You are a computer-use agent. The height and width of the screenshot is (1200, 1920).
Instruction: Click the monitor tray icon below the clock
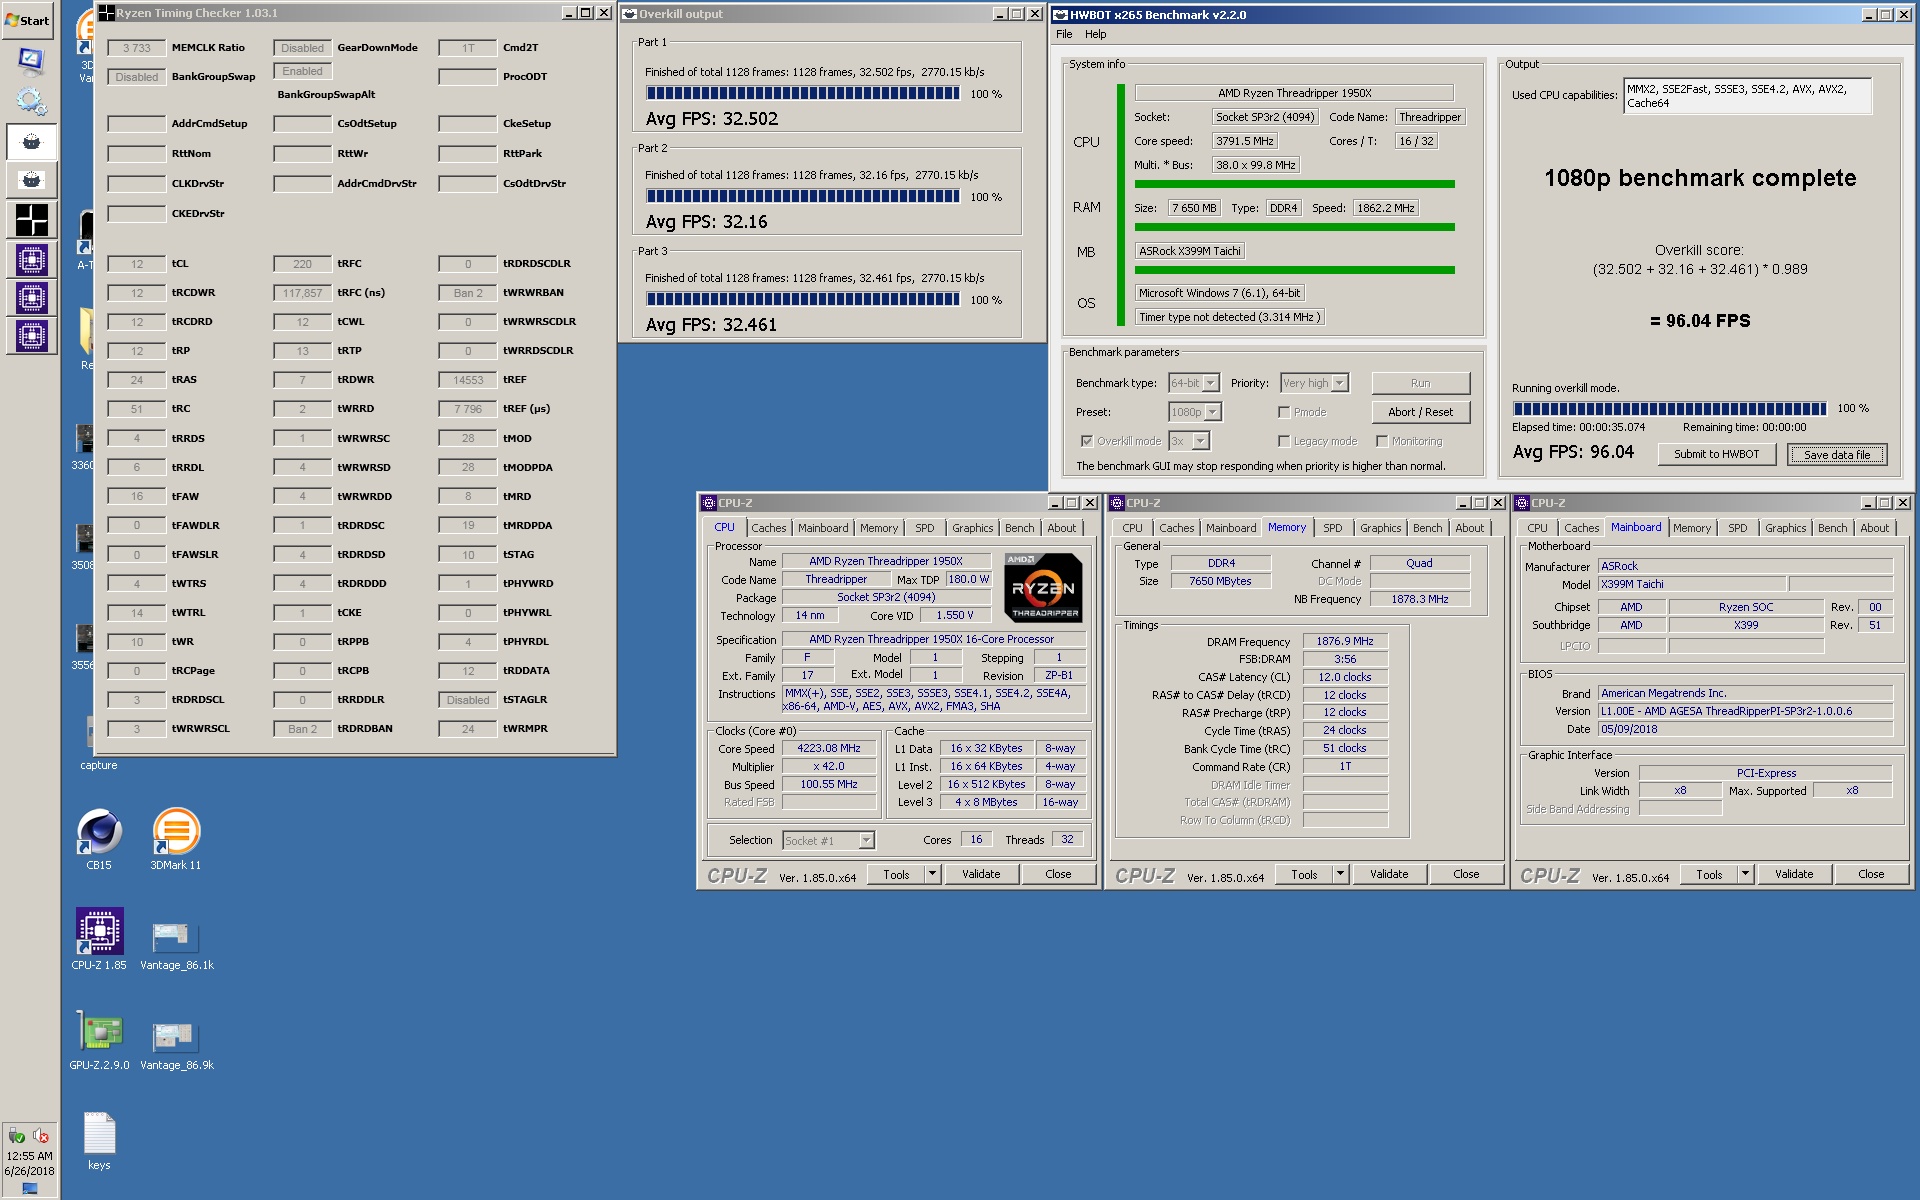click(30, 1189)
